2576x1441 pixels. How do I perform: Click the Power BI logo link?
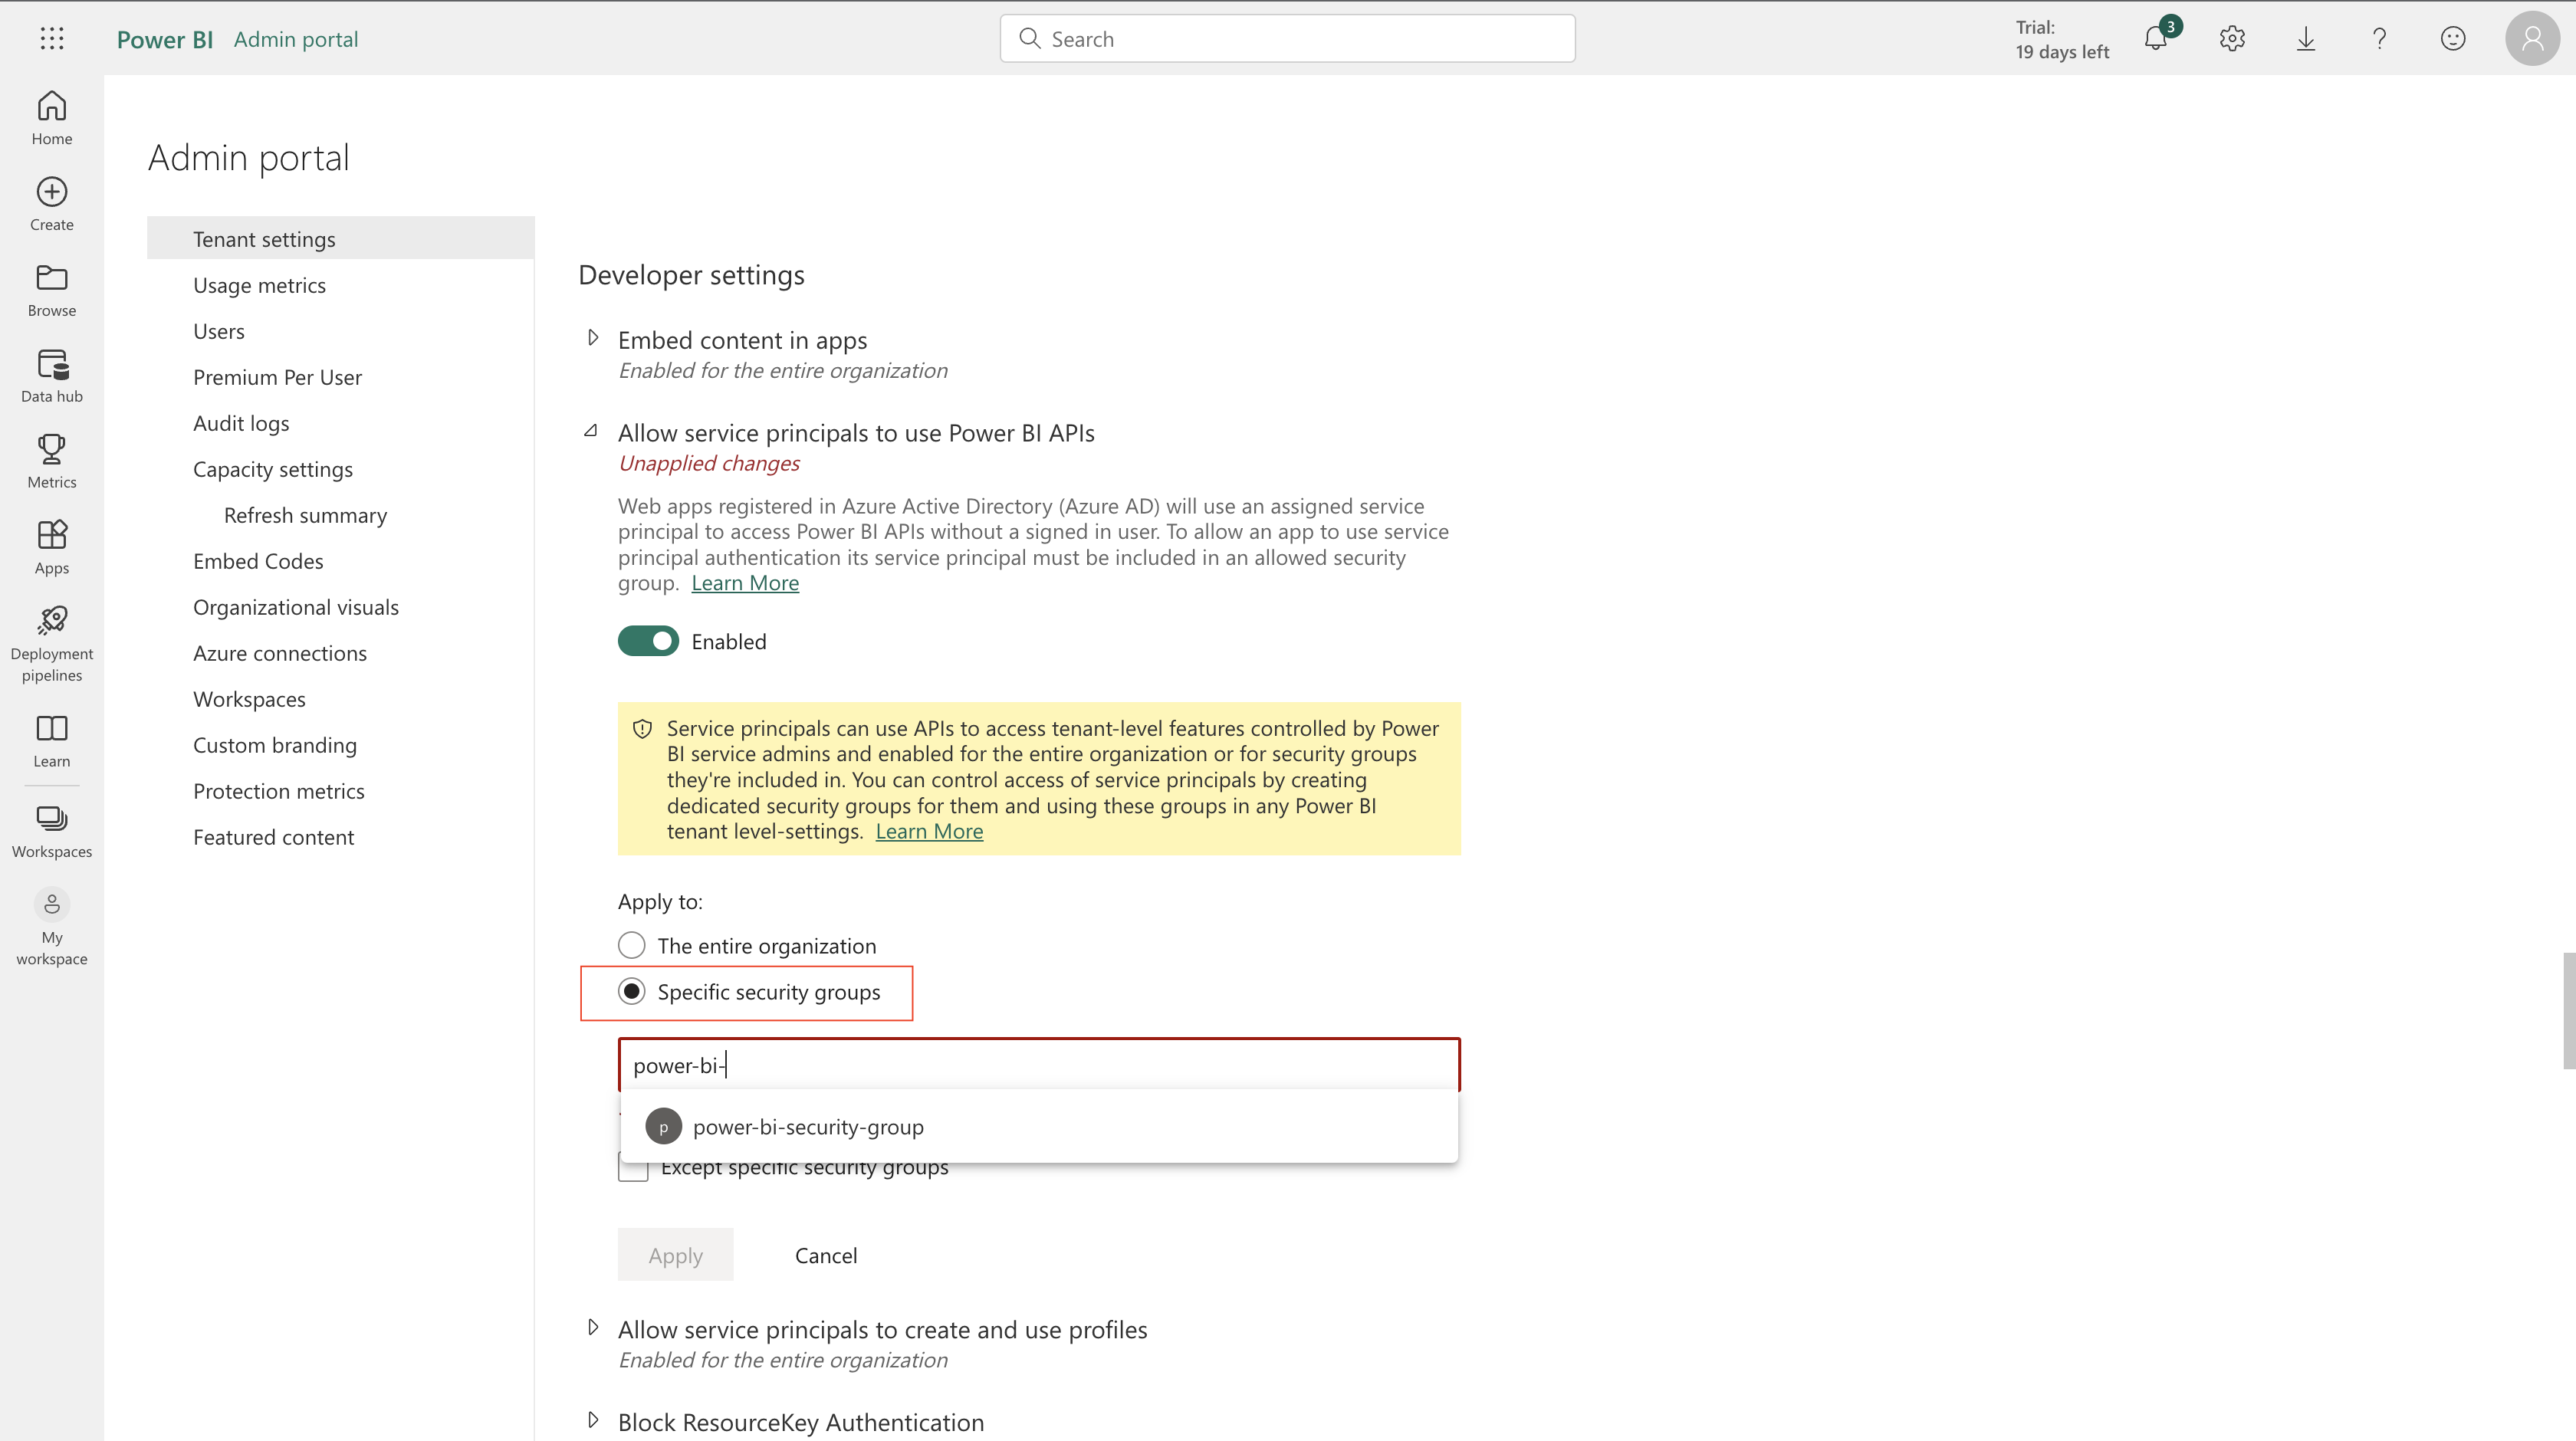coord(164,39)
